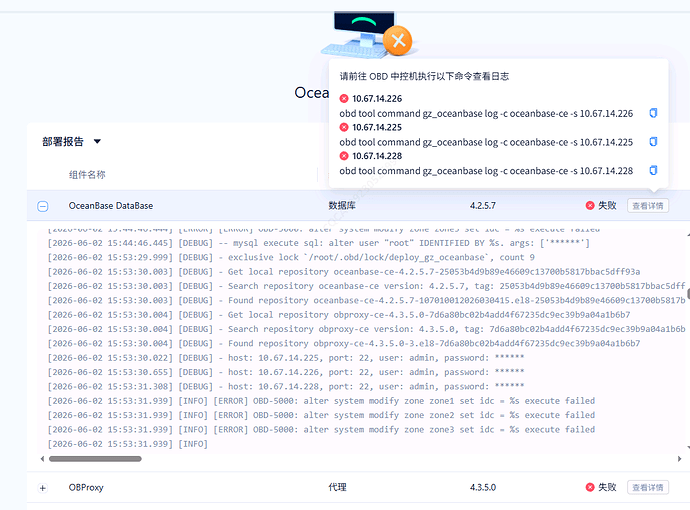Click the '4.2.5.7' version value
This screenshot has width=690, height=510.
click(x=483, y=205)
